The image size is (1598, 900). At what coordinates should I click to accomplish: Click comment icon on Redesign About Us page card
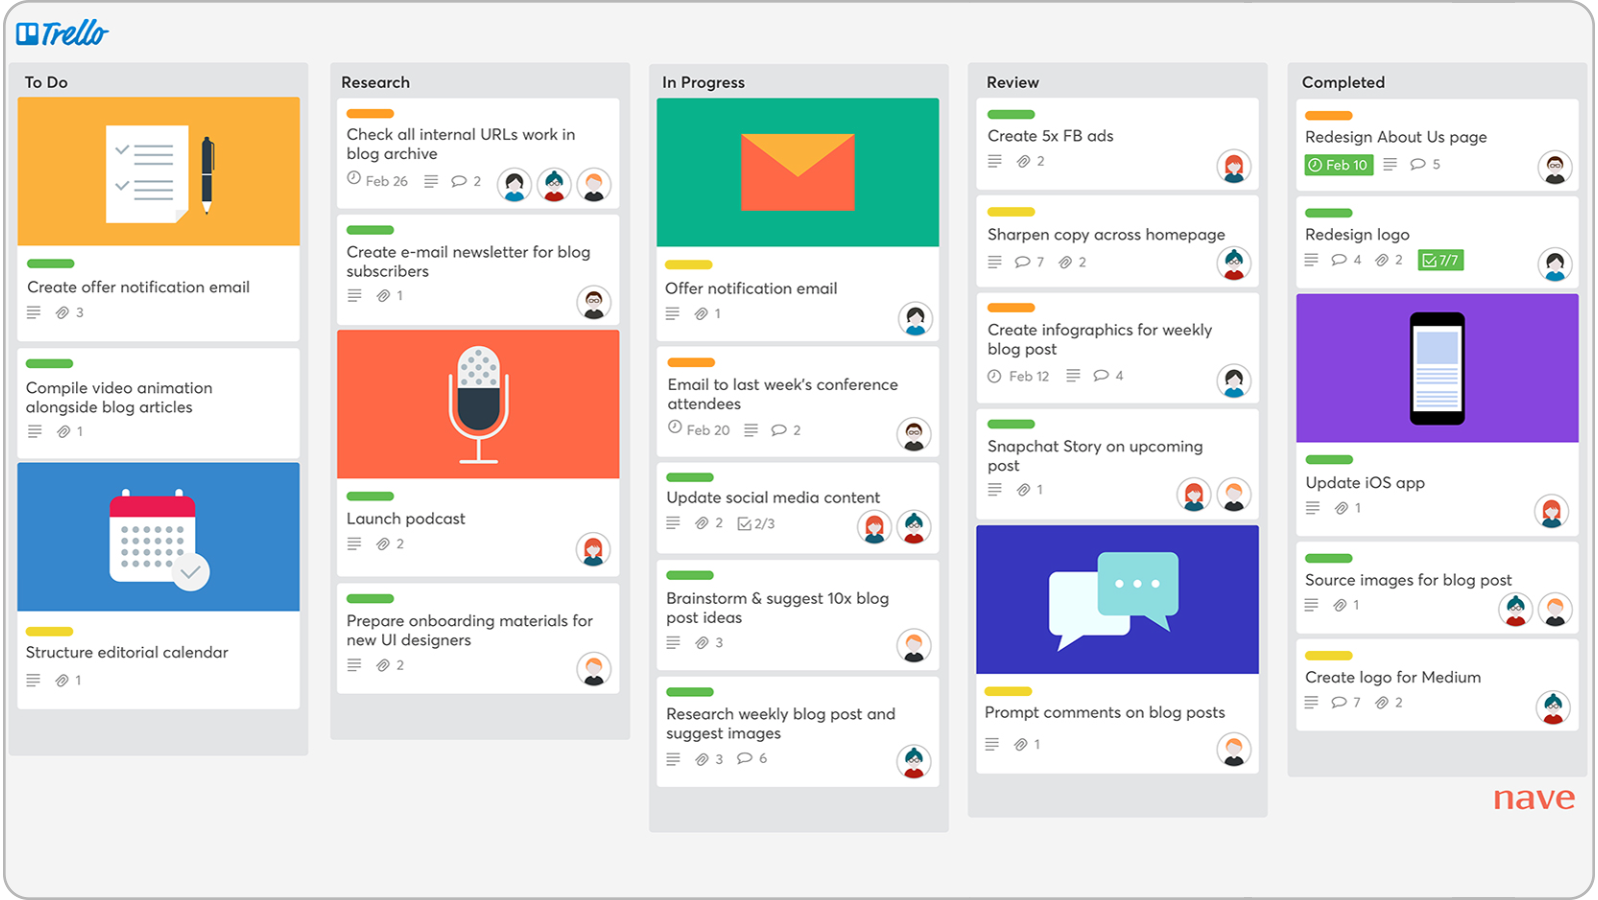coord(1418,164)
